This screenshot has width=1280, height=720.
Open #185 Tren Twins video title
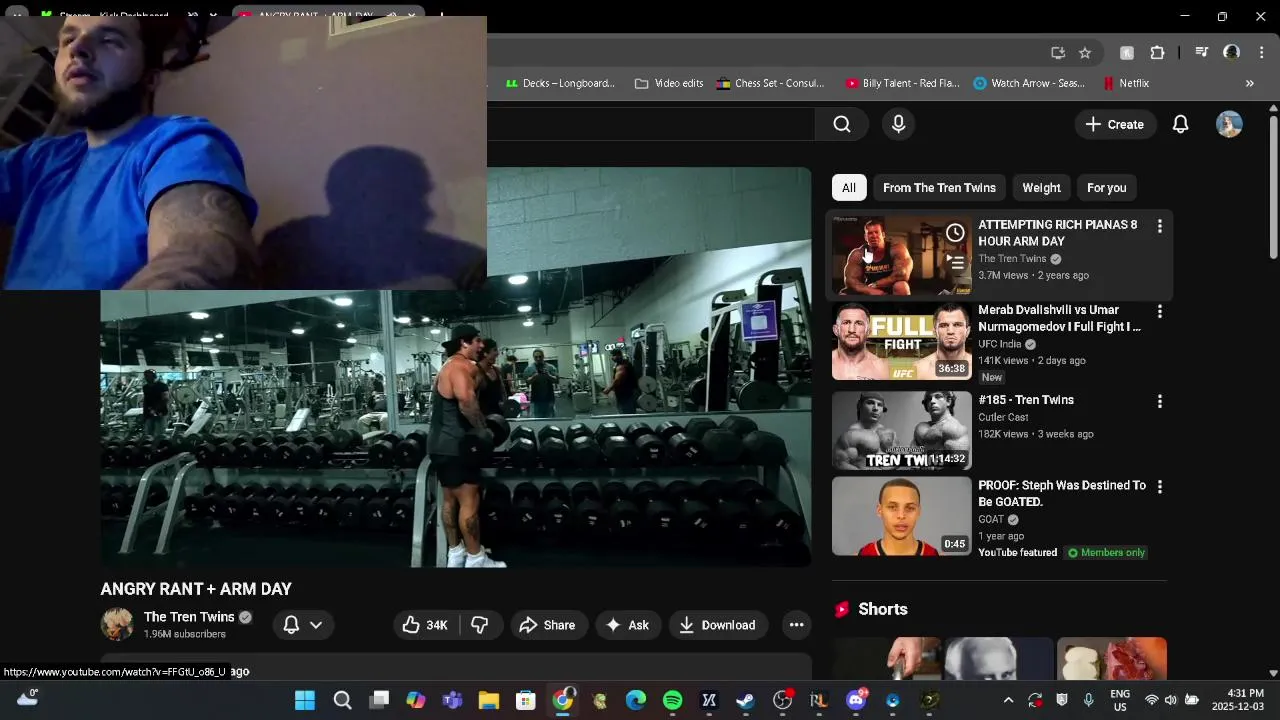coord(1026,400)
